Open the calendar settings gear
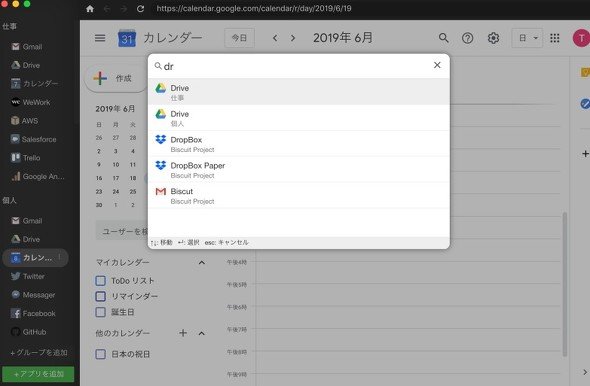 pyautogui.click(x=493, y=38)
